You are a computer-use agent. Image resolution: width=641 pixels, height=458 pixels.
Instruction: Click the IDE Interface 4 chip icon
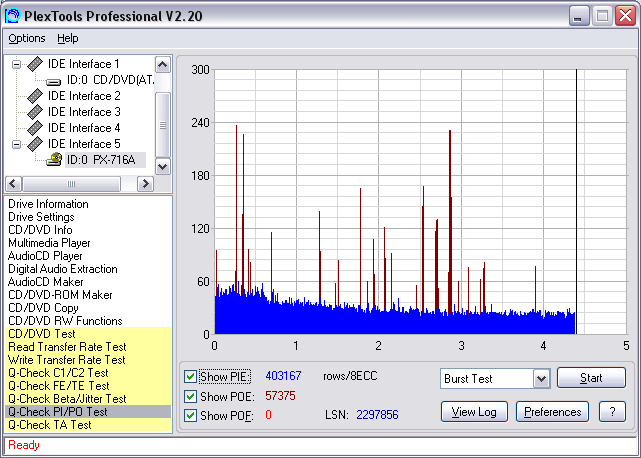pyautogui.click(x=35, y=128)
